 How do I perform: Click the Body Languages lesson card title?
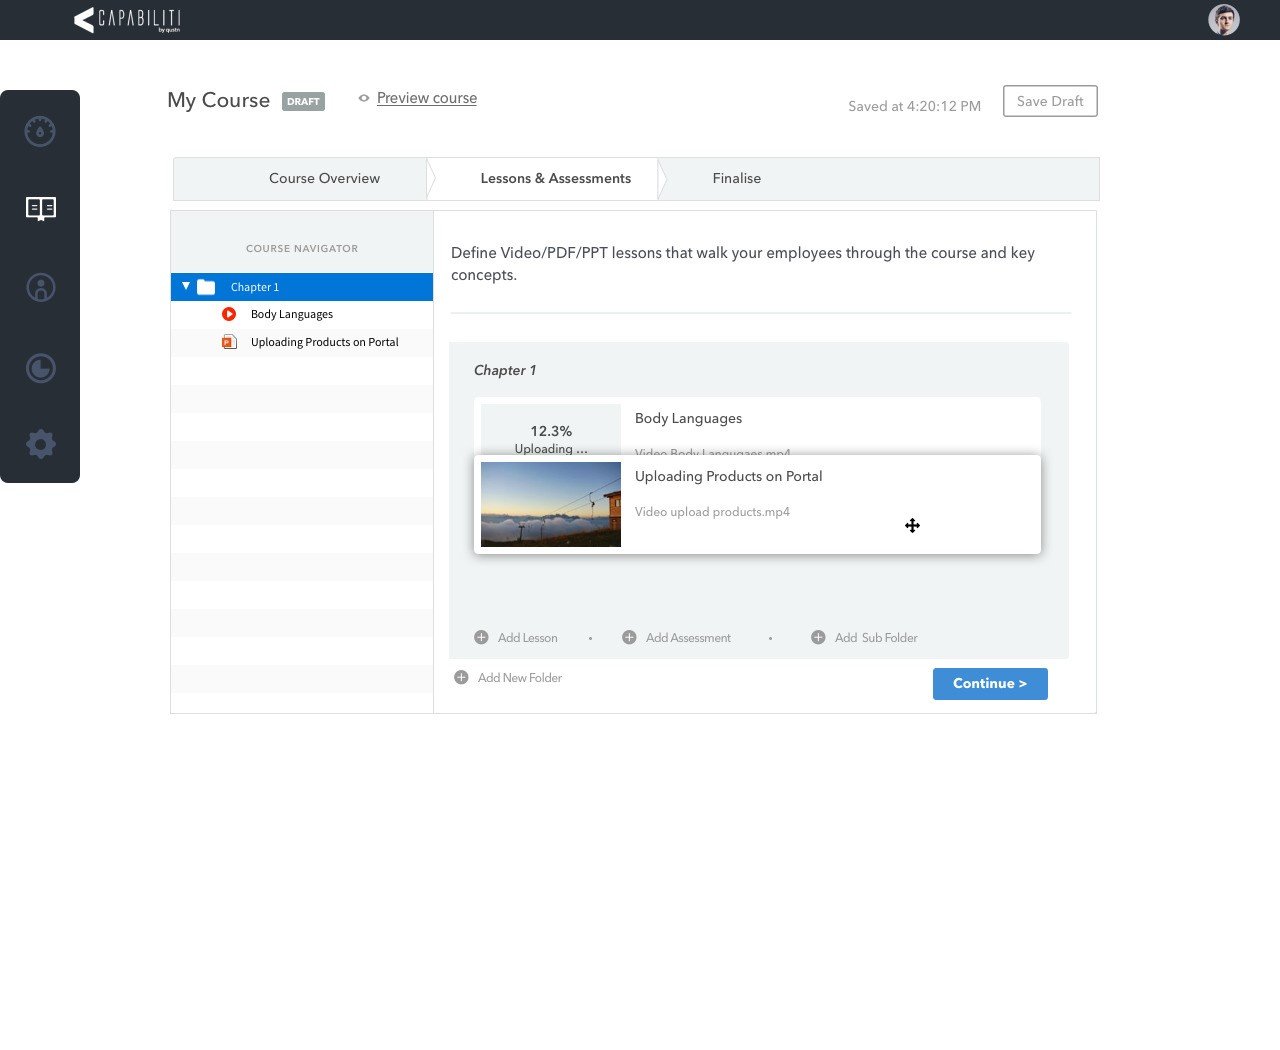[x=688, y=418]
